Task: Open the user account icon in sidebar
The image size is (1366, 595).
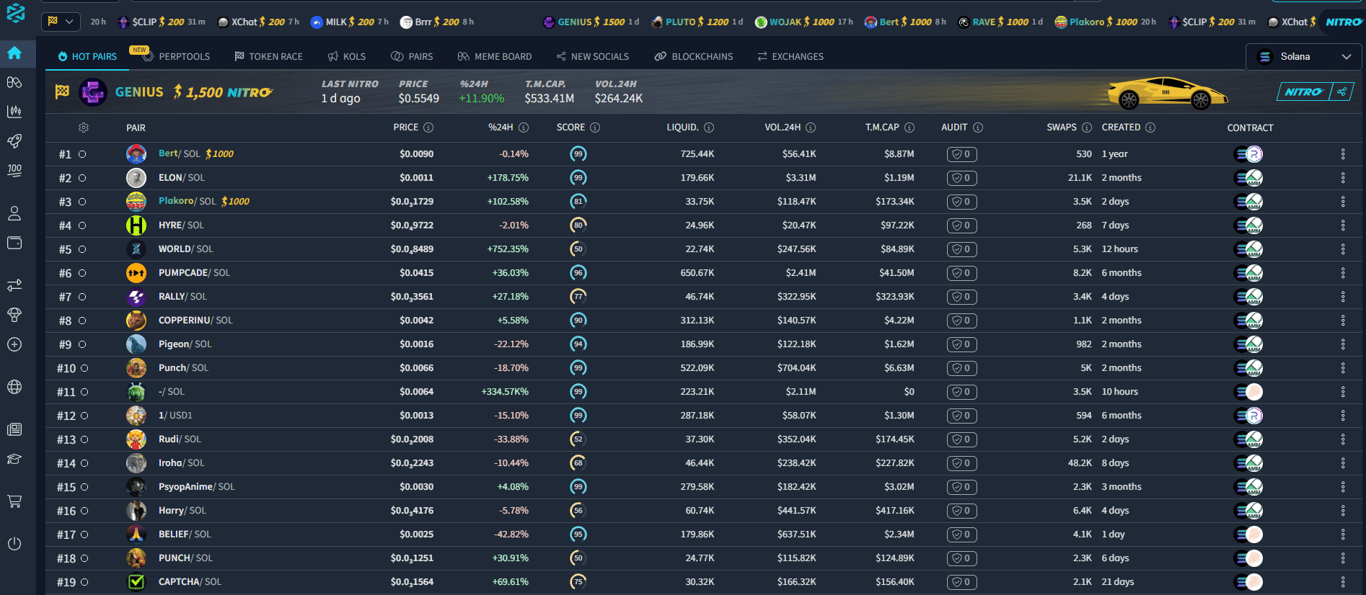Action: pos(14,213)
